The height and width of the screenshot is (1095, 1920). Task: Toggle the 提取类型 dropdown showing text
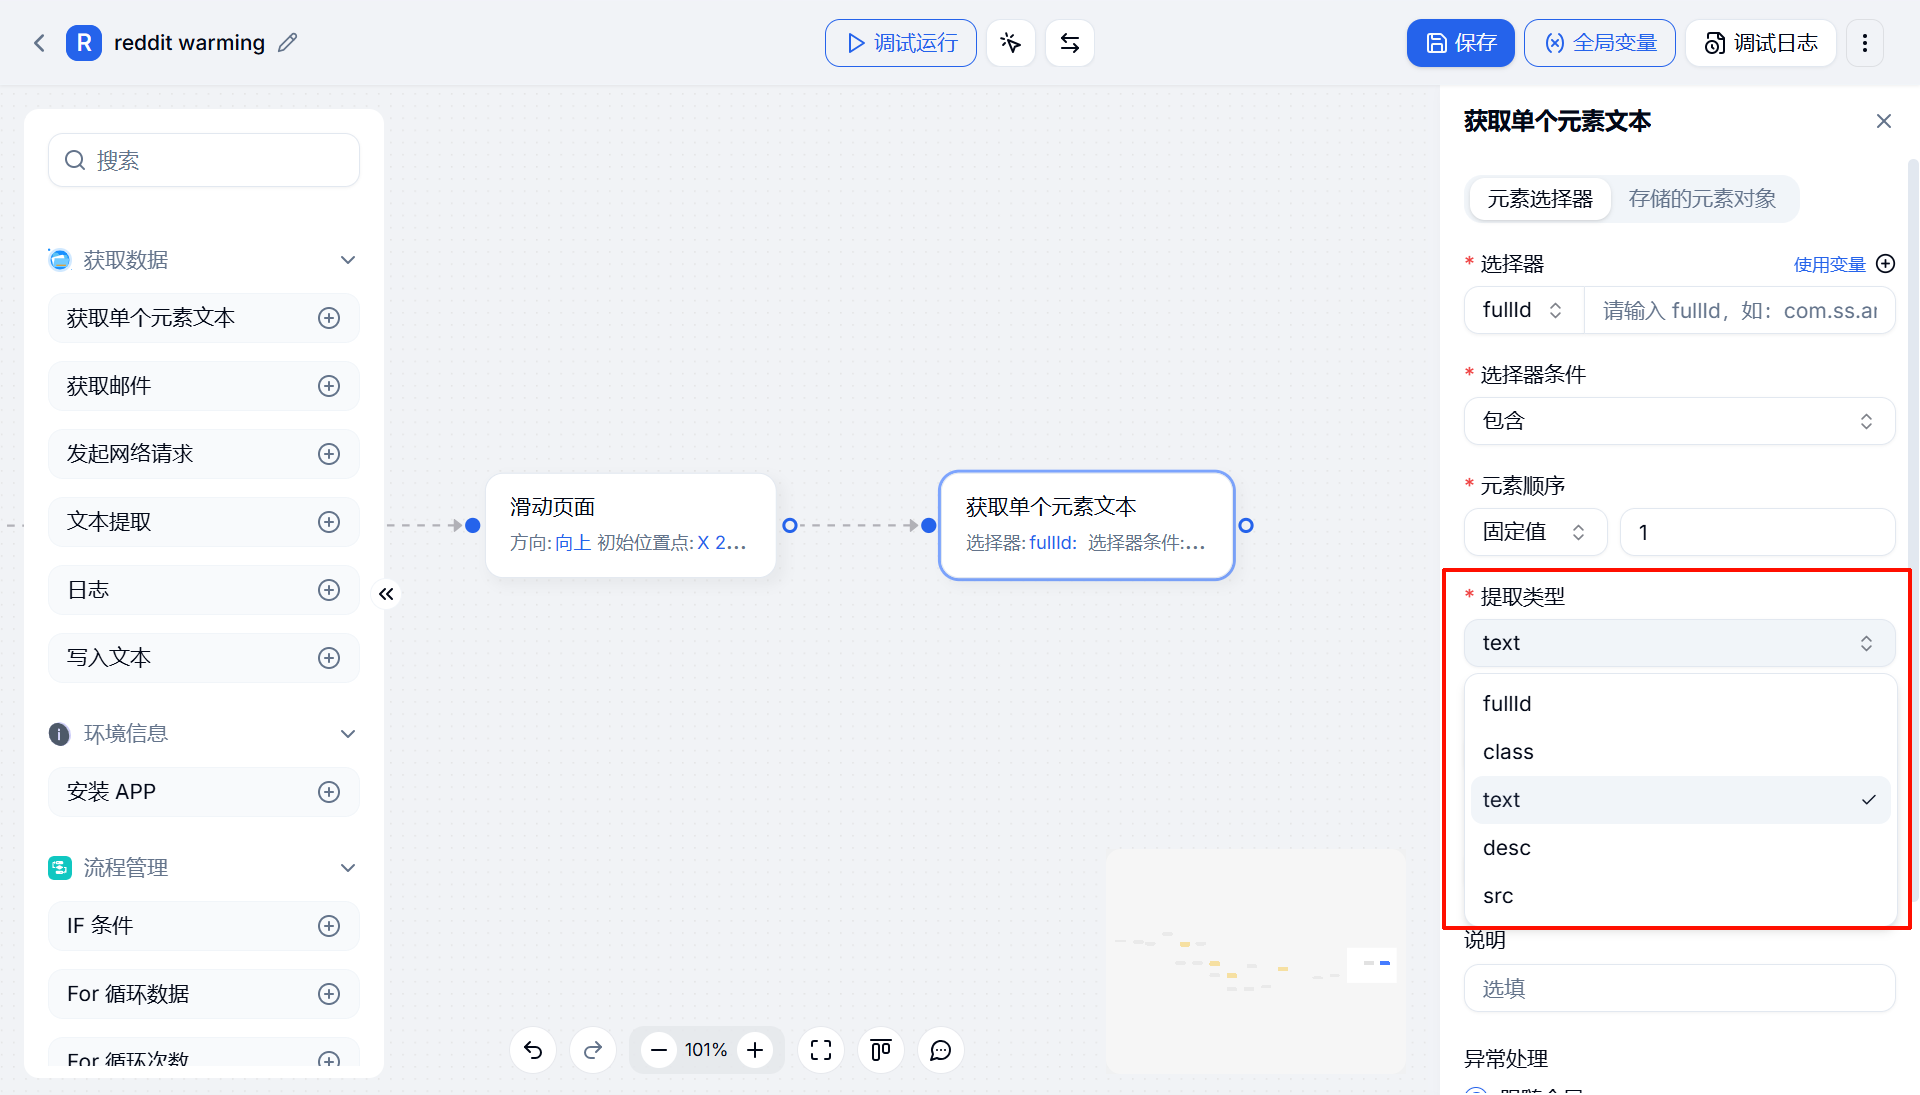click(1680, 643)
